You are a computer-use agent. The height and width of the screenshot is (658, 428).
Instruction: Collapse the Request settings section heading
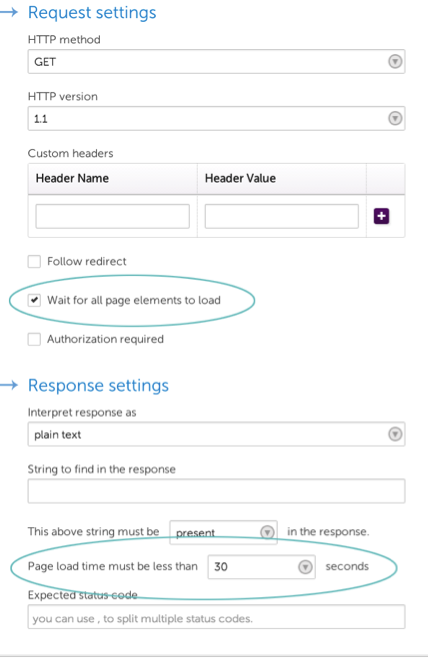coord(92,13)
